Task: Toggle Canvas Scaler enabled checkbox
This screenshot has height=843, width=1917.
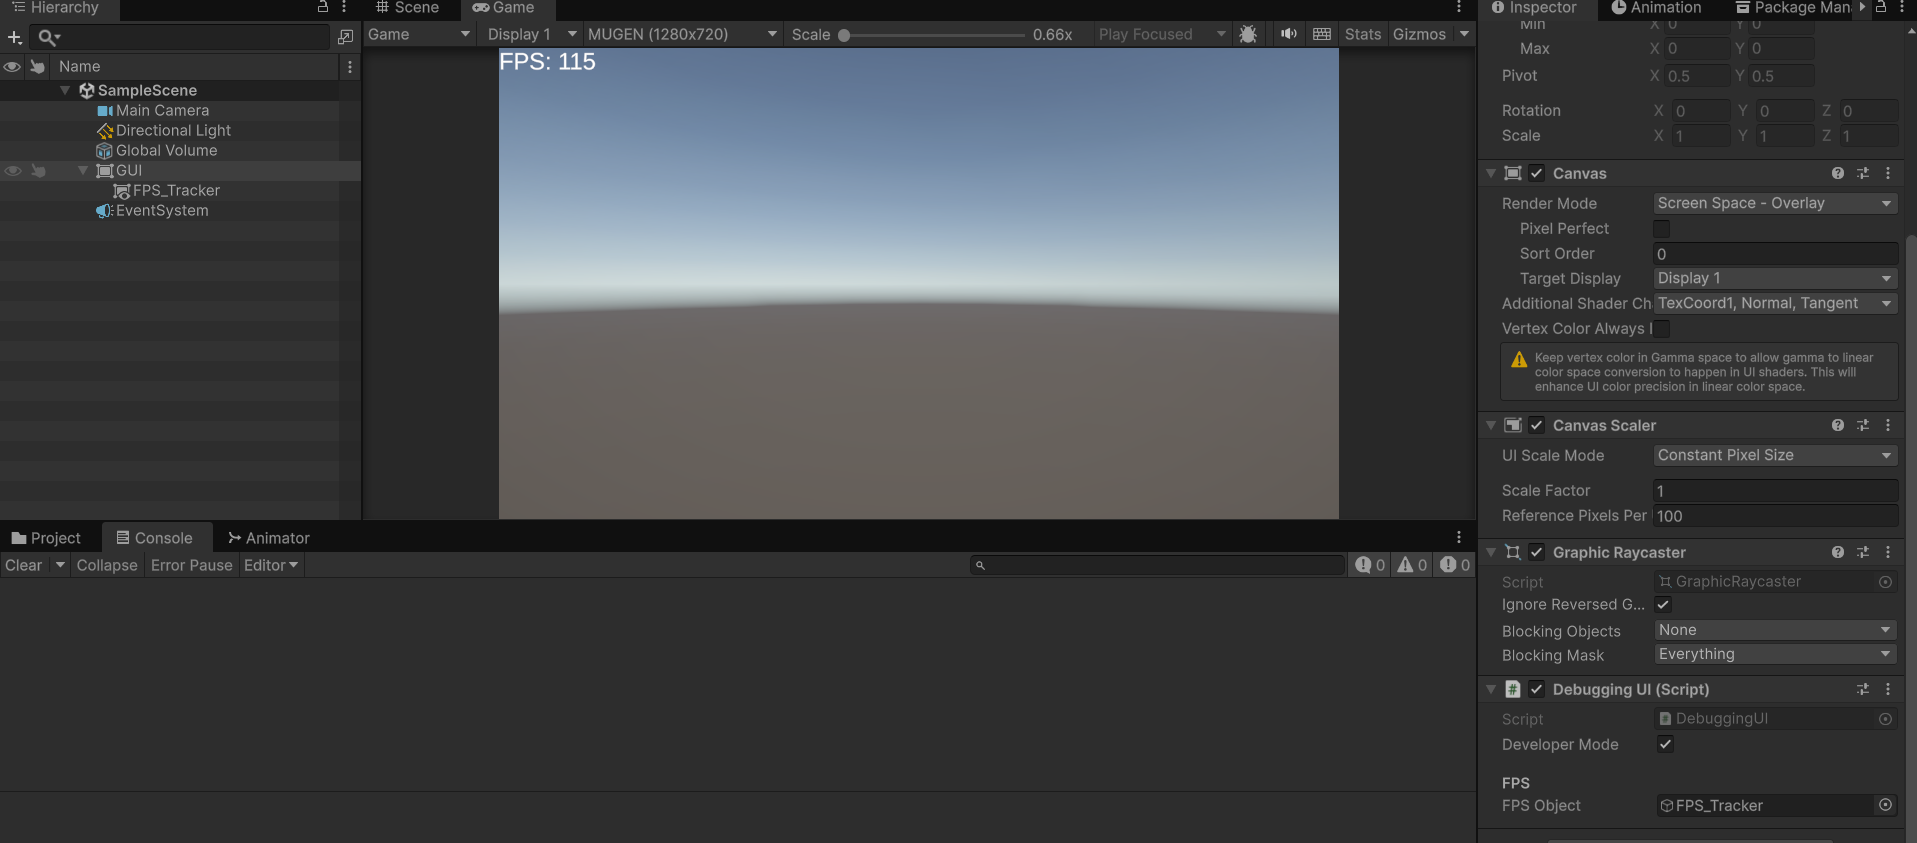Action: 1537,425
